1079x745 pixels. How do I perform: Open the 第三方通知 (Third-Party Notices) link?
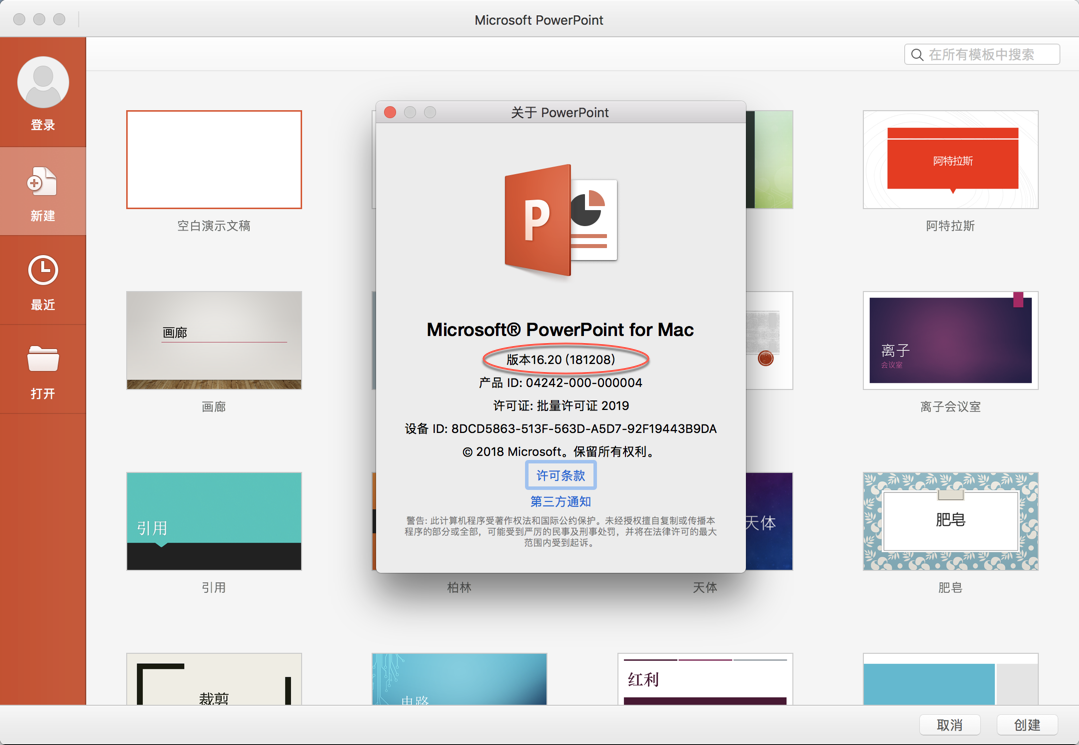click(560, 500)
